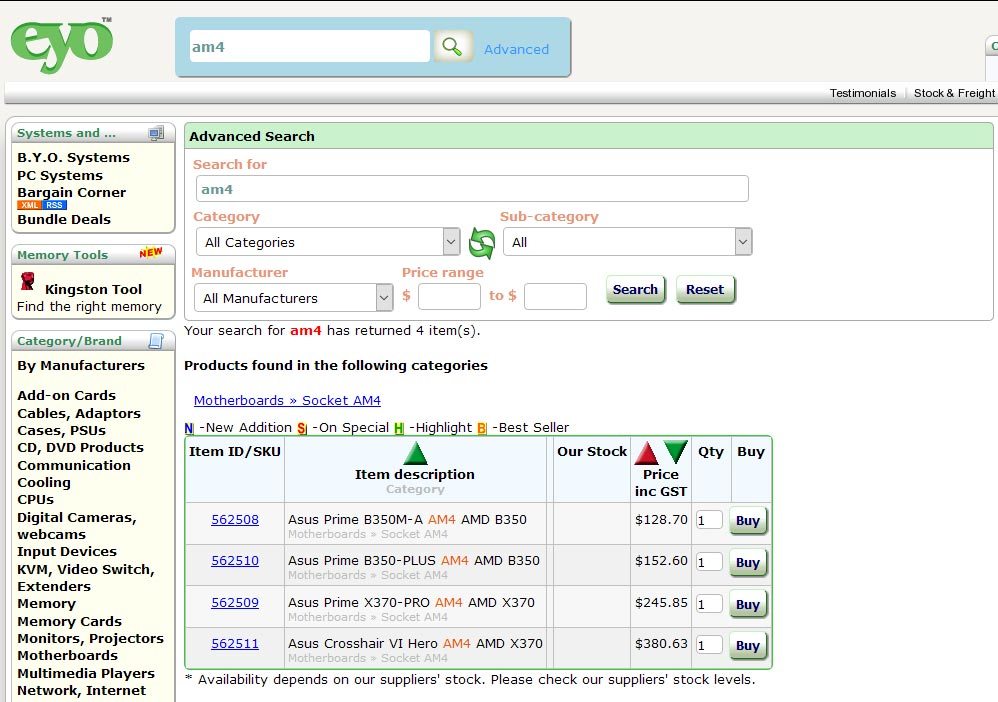Click the magnifier search icon
Screen dimensions: 998x702
click(453, 46)
